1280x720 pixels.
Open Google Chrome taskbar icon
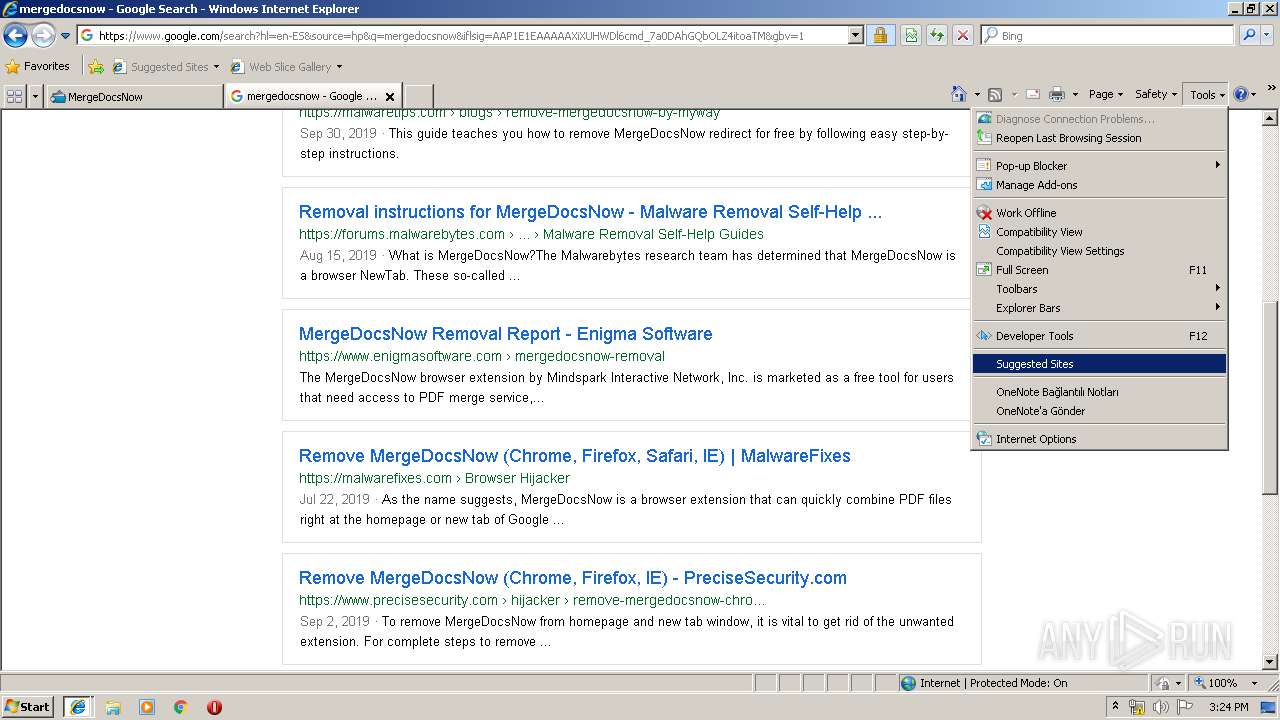coord(181,707)
